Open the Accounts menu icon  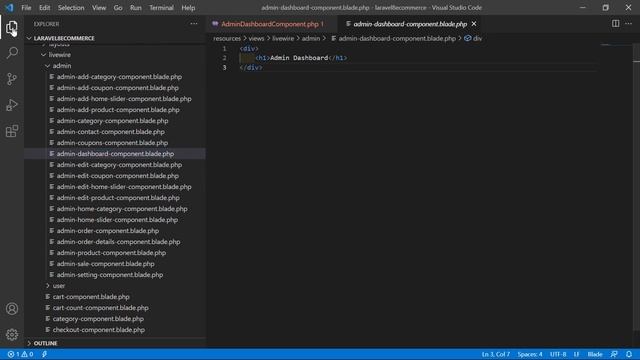click(12, 309)
